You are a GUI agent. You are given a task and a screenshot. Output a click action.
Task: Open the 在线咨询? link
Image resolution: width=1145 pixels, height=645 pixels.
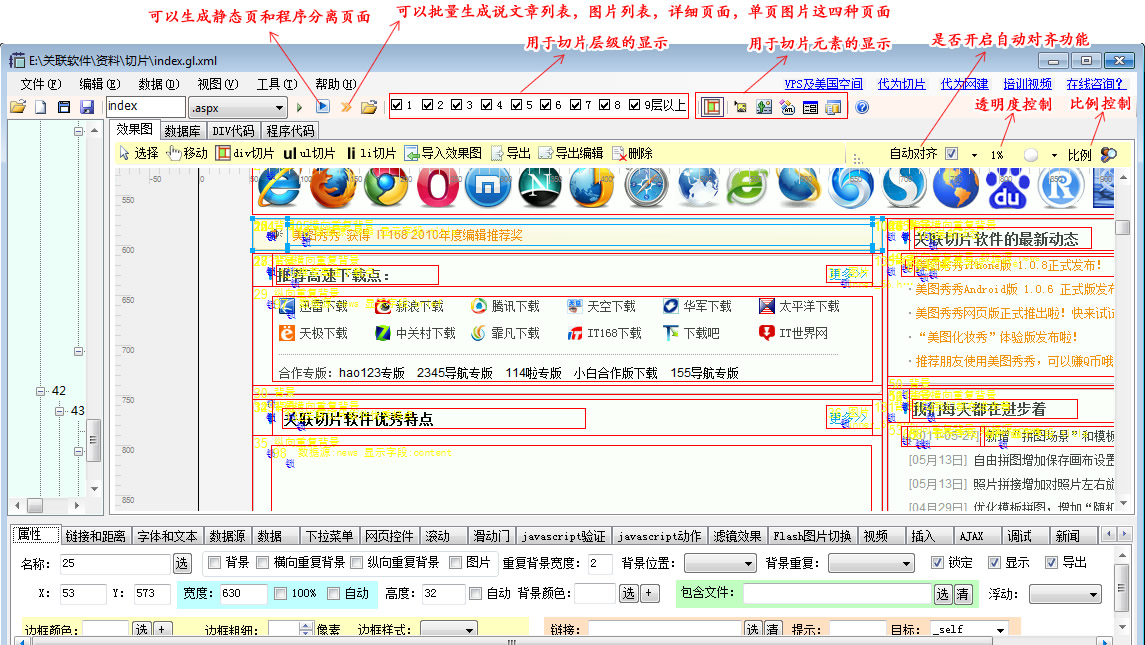1095,84
